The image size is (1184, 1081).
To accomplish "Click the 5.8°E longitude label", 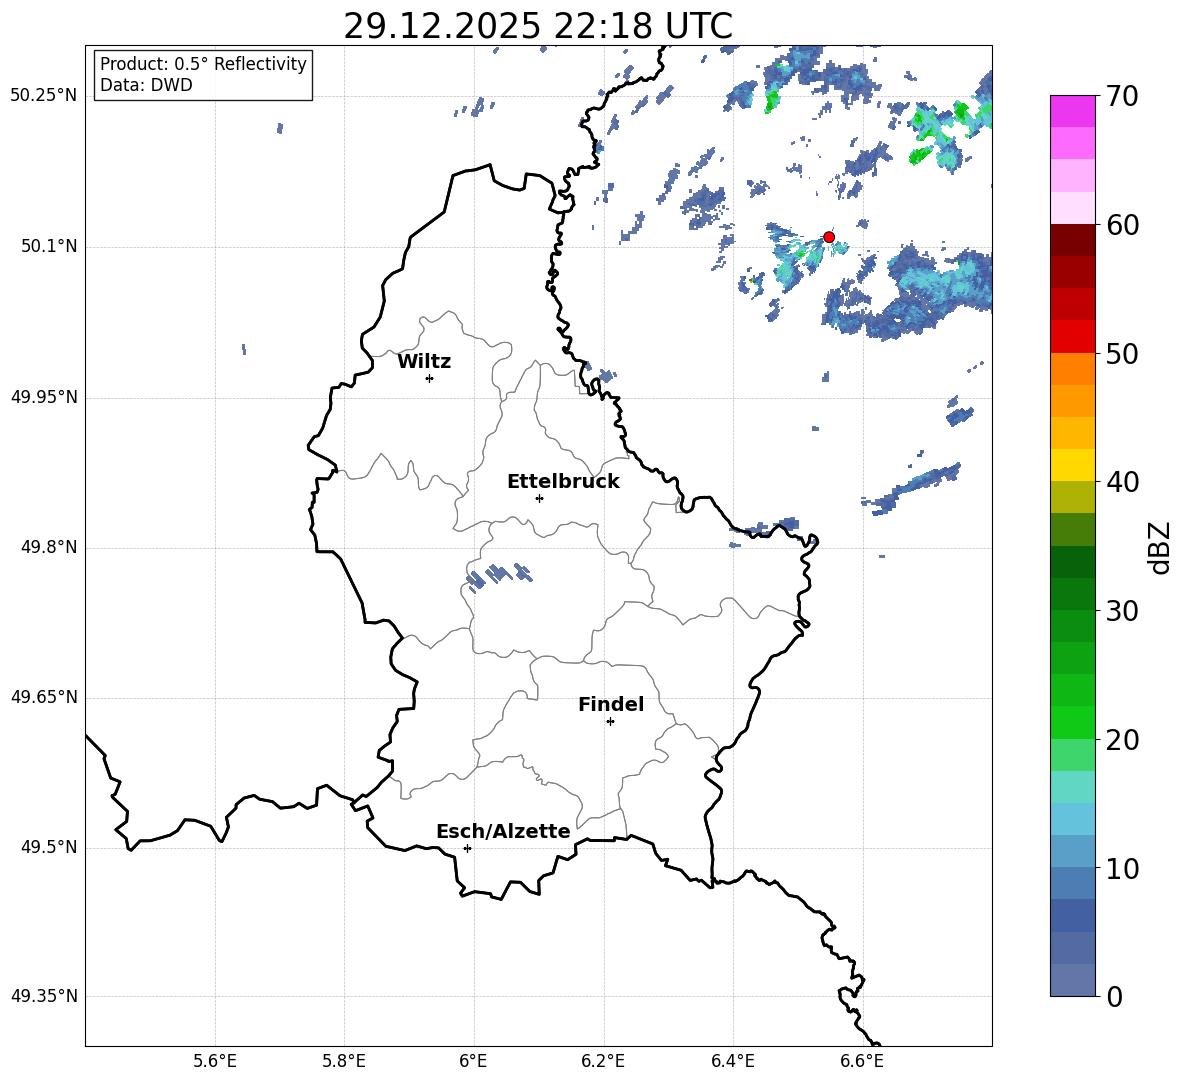I will coord(344,1061).
